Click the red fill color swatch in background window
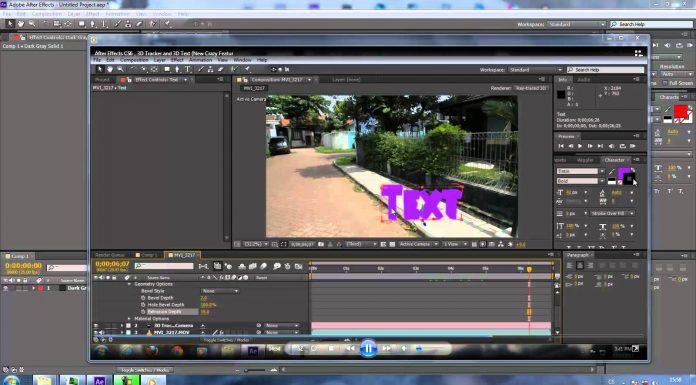The width and height of the screenshot is (696, 385). tap(680, 111)
